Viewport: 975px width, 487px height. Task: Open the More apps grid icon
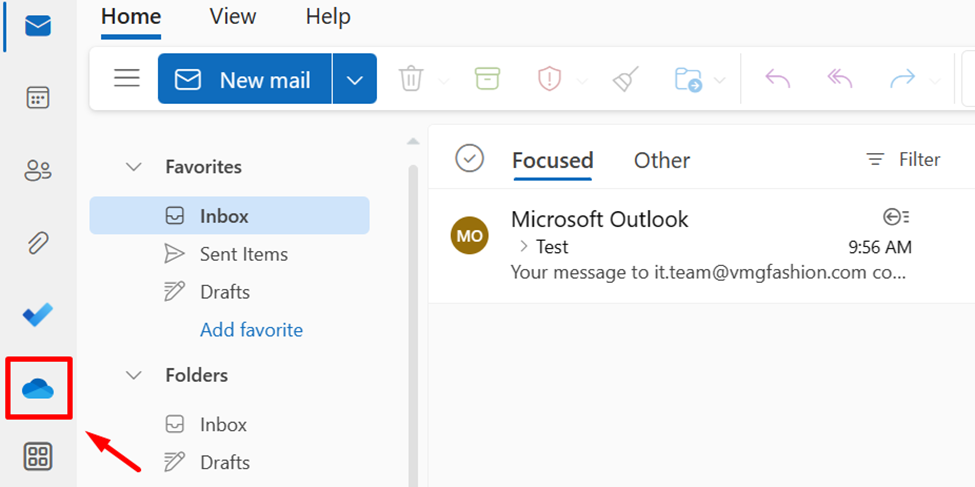[38, 457]
